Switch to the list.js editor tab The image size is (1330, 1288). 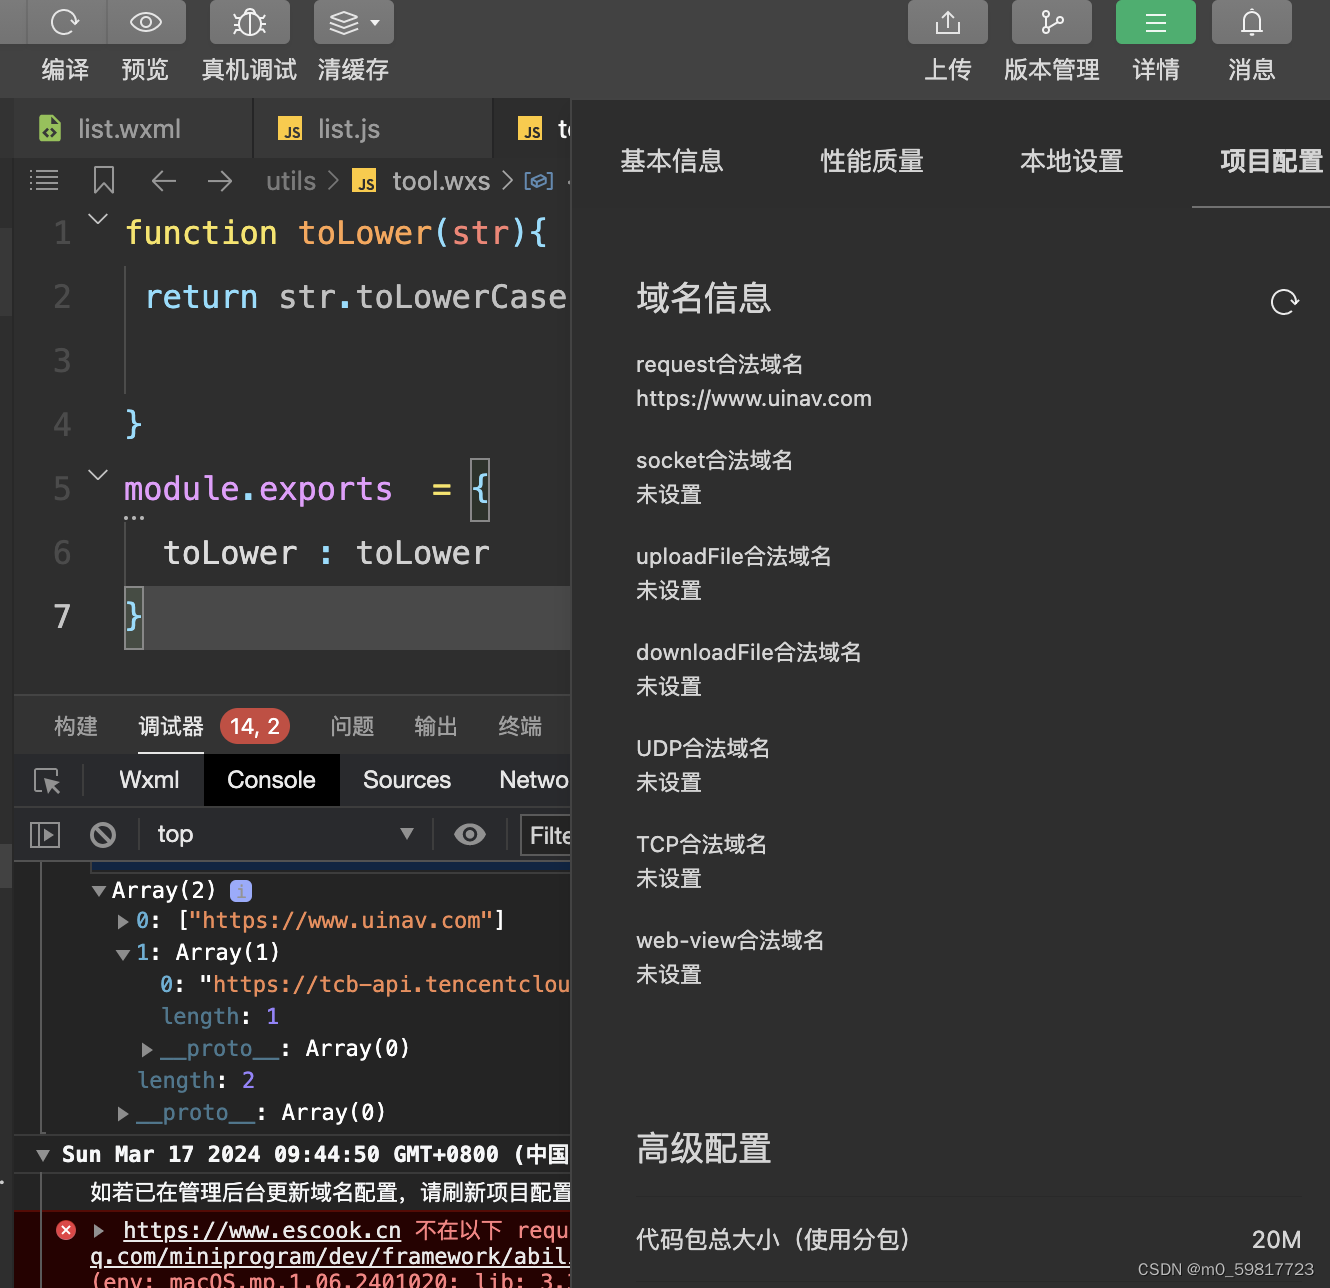tap(372, 128)
